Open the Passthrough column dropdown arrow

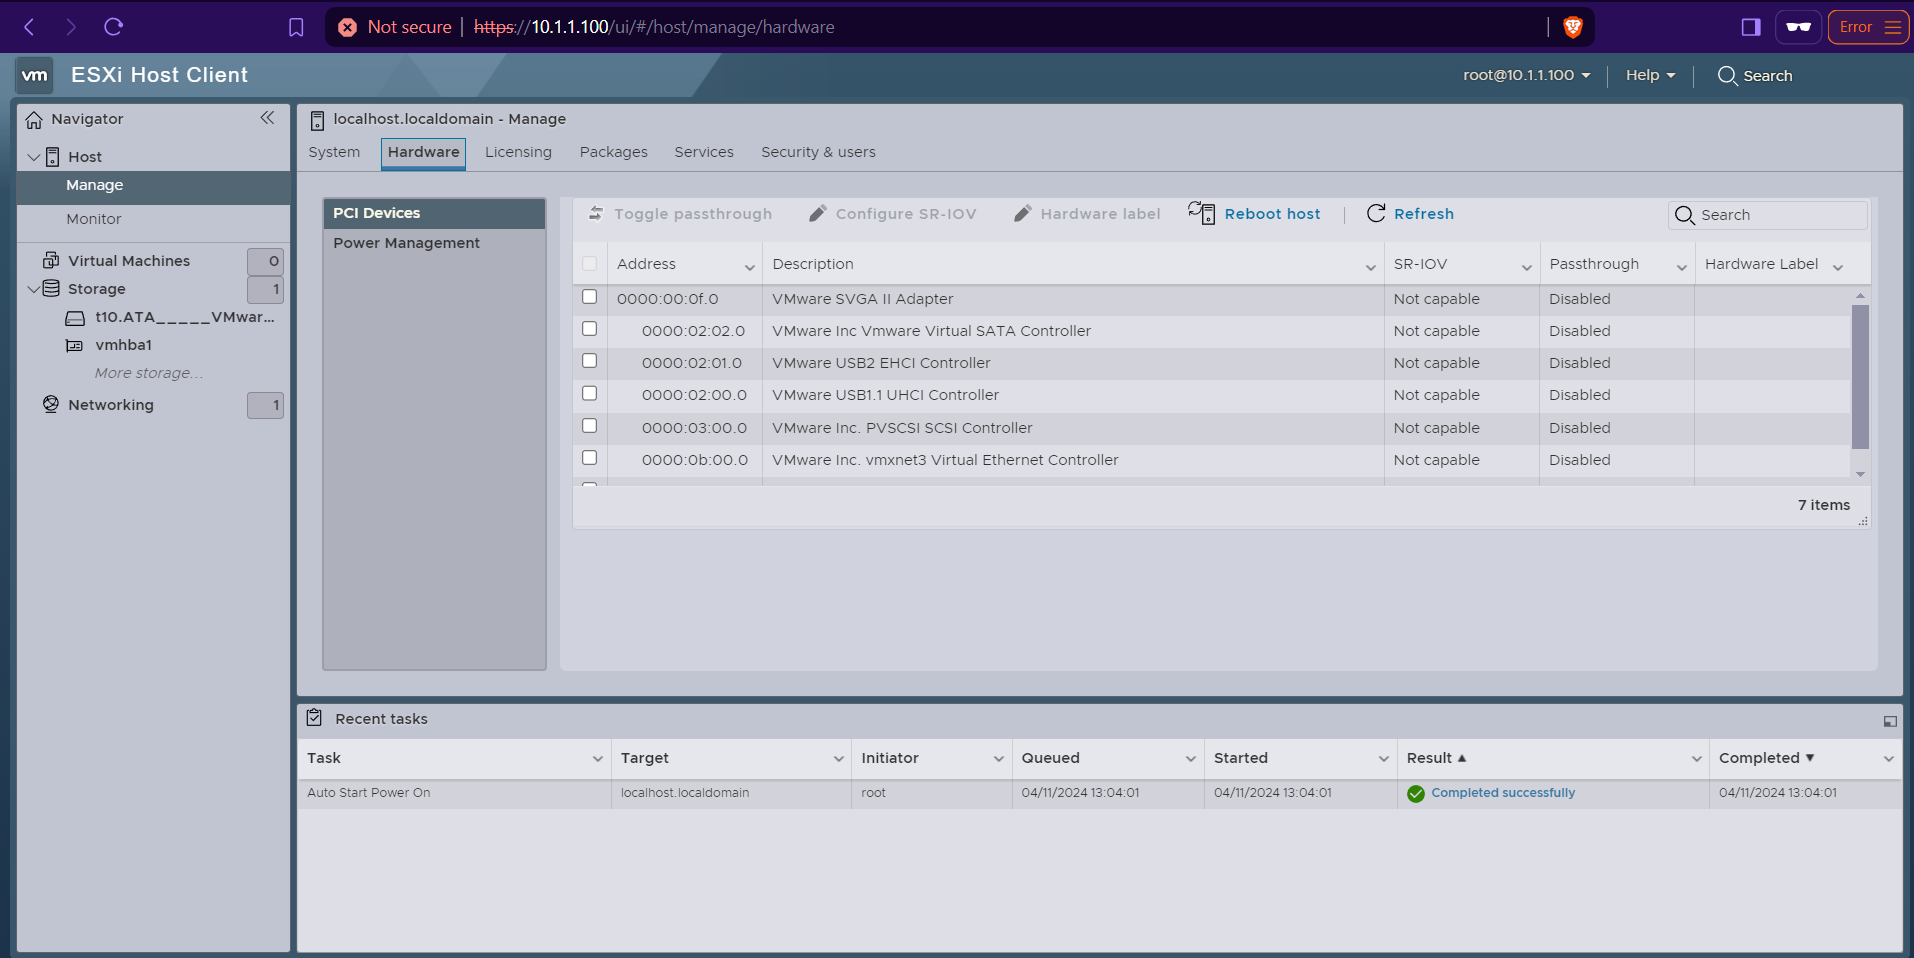coord(1682,267)
